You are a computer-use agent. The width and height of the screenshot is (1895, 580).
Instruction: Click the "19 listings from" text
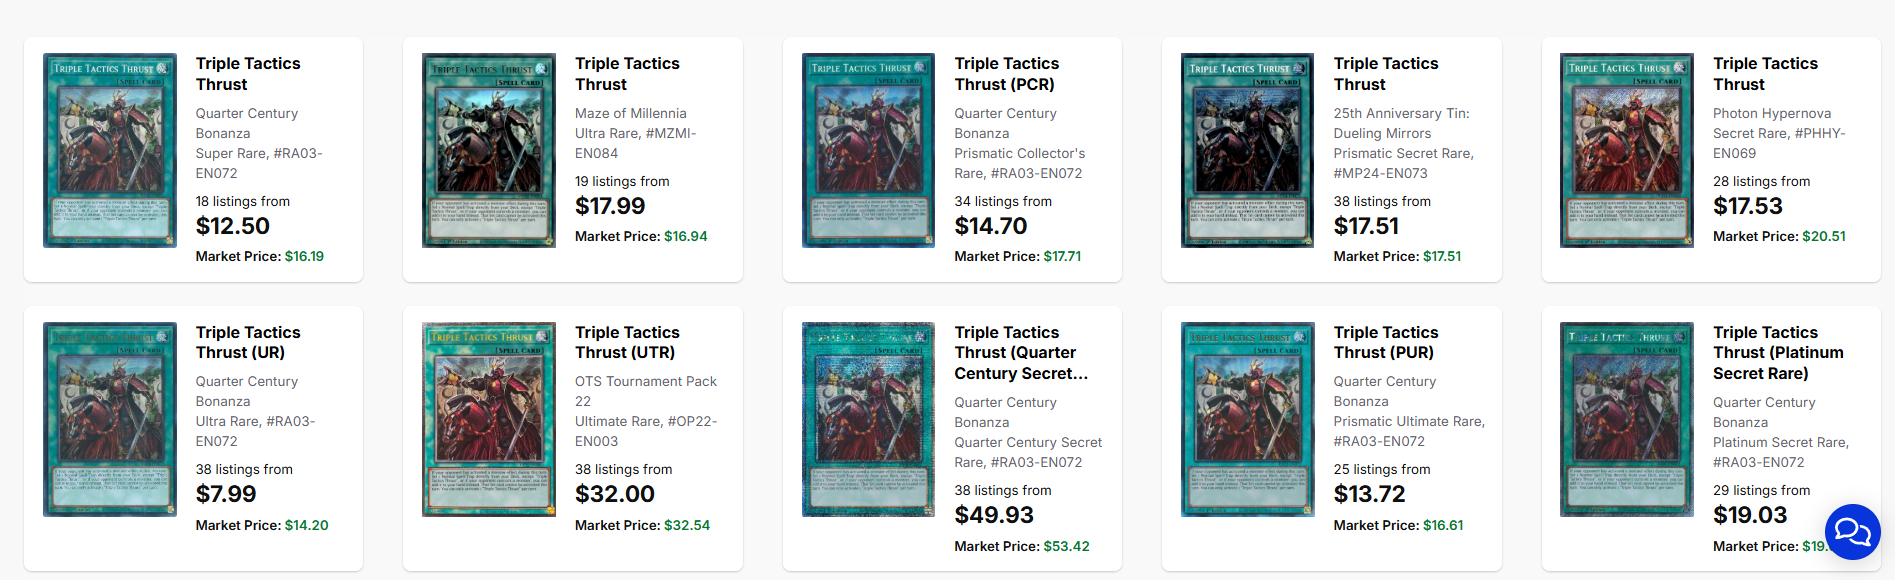point(622,181)
